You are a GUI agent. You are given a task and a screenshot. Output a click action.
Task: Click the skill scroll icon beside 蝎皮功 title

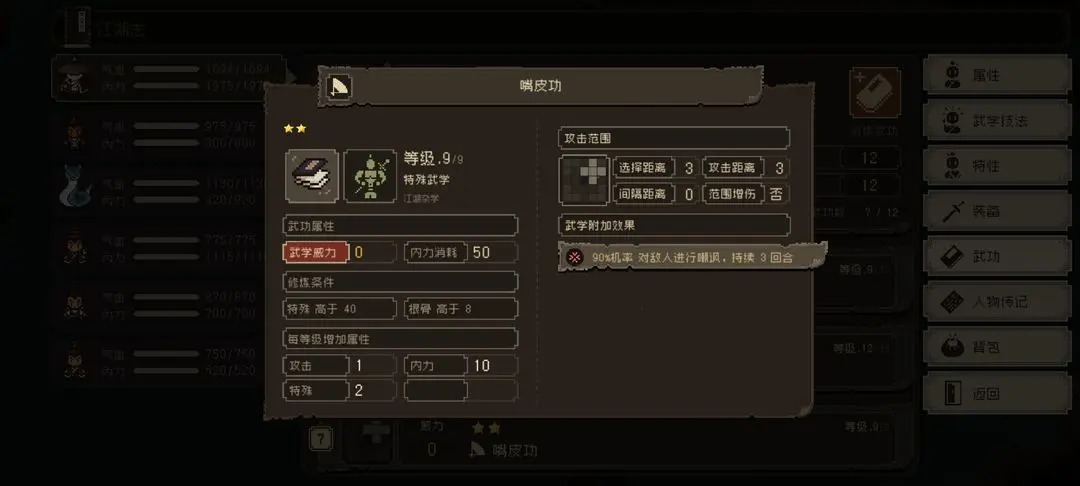pos(339,87)
